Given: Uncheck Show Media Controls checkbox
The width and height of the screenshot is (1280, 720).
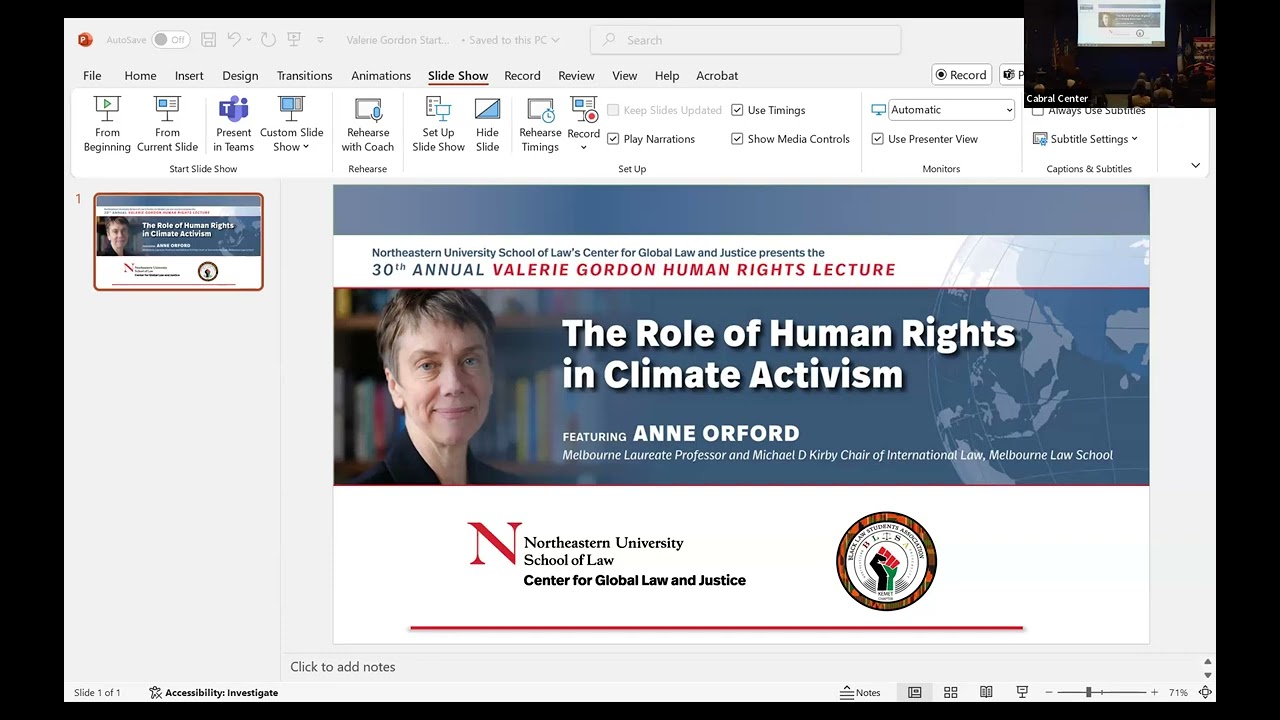Looking at the screenshot, I should coord(737,139).
